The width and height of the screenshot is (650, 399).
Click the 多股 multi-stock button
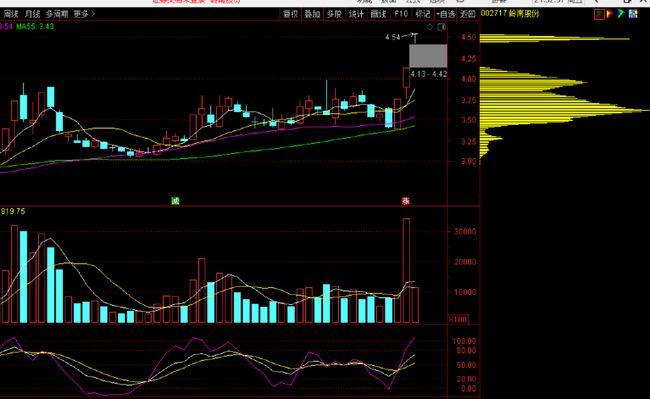point(334,14)
